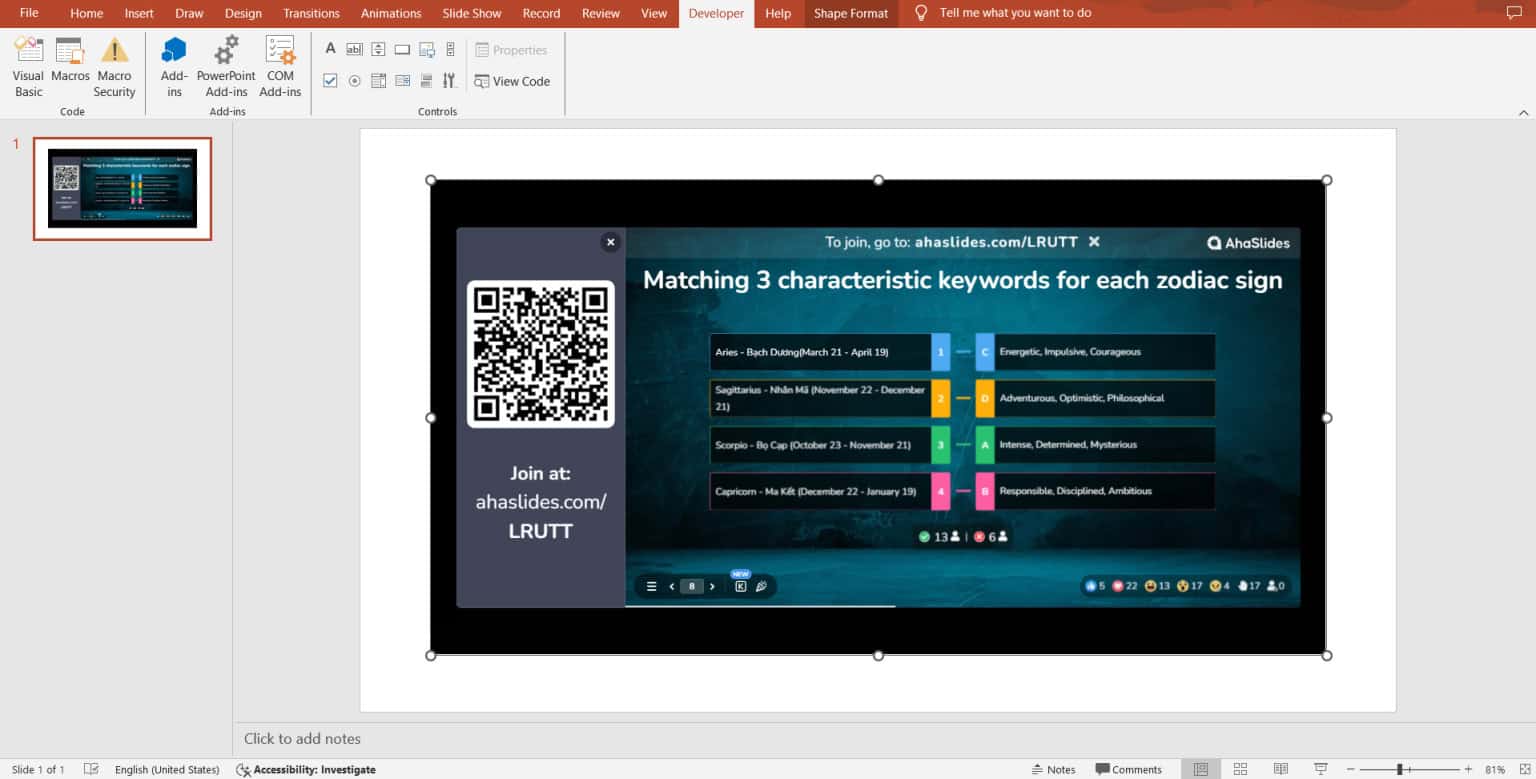Collapse the ribbon with the chevron
The image size is (1536, 779).
pyautogui.click(x=1523, y=112)
